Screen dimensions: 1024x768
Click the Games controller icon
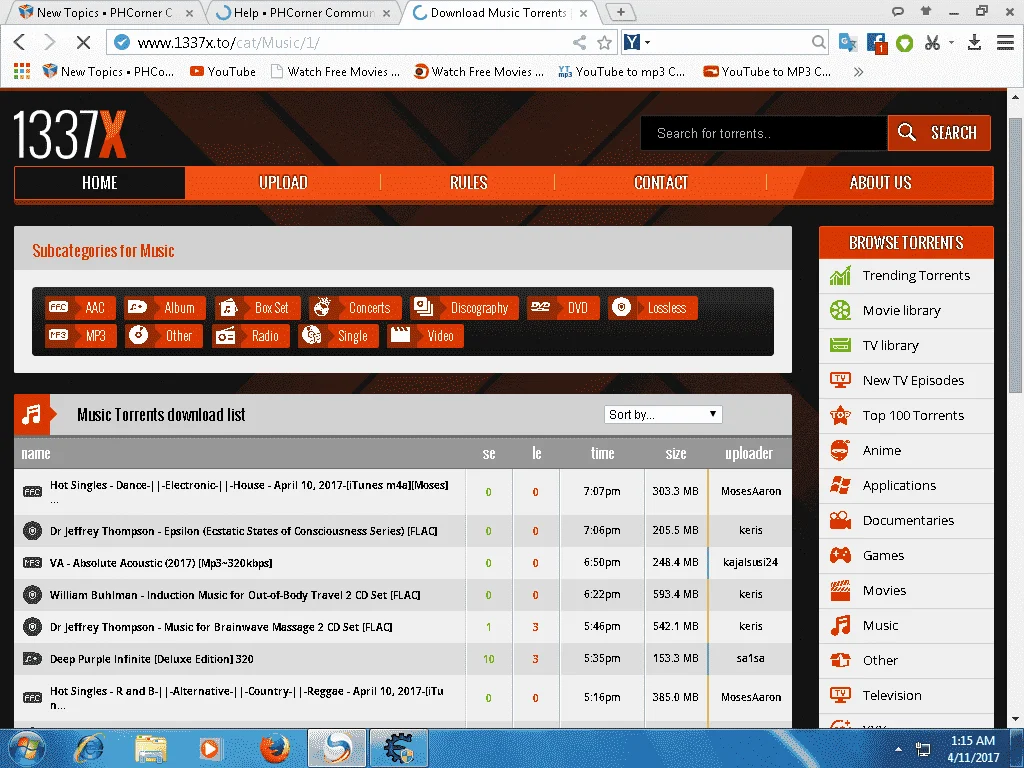[x=840, y=555]
